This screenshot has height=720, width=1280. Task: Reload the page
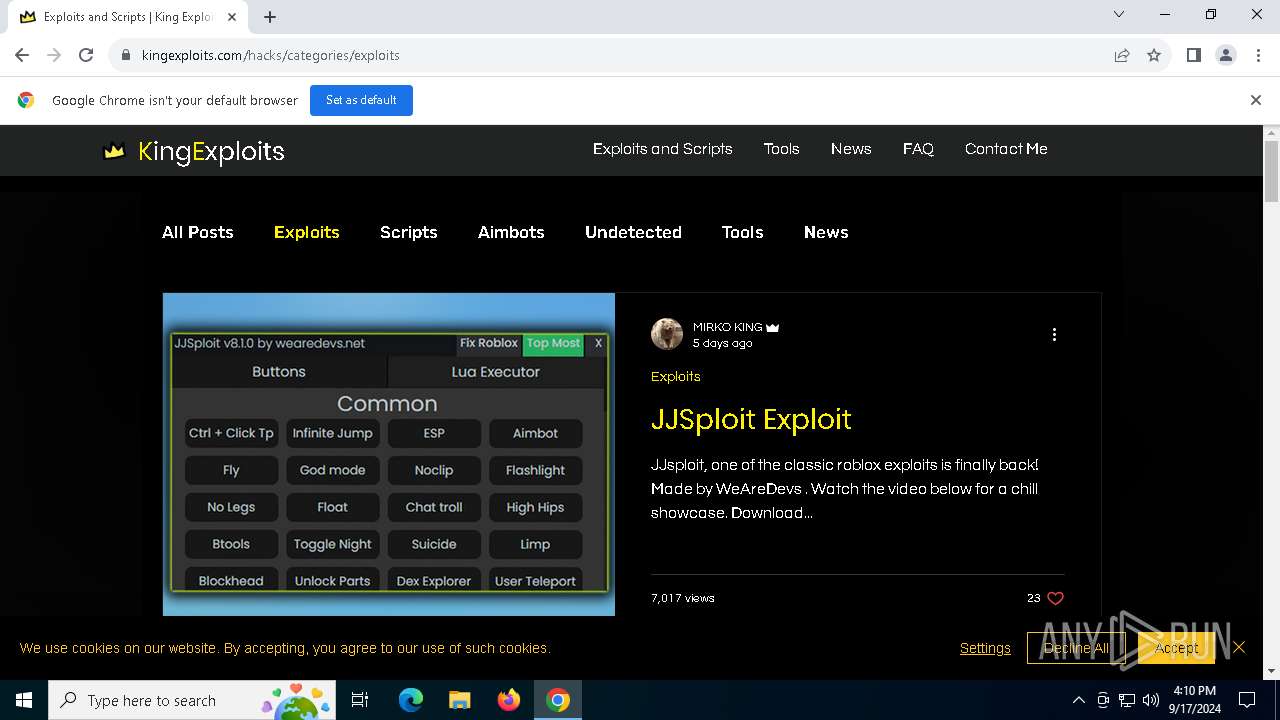point(86,55)
